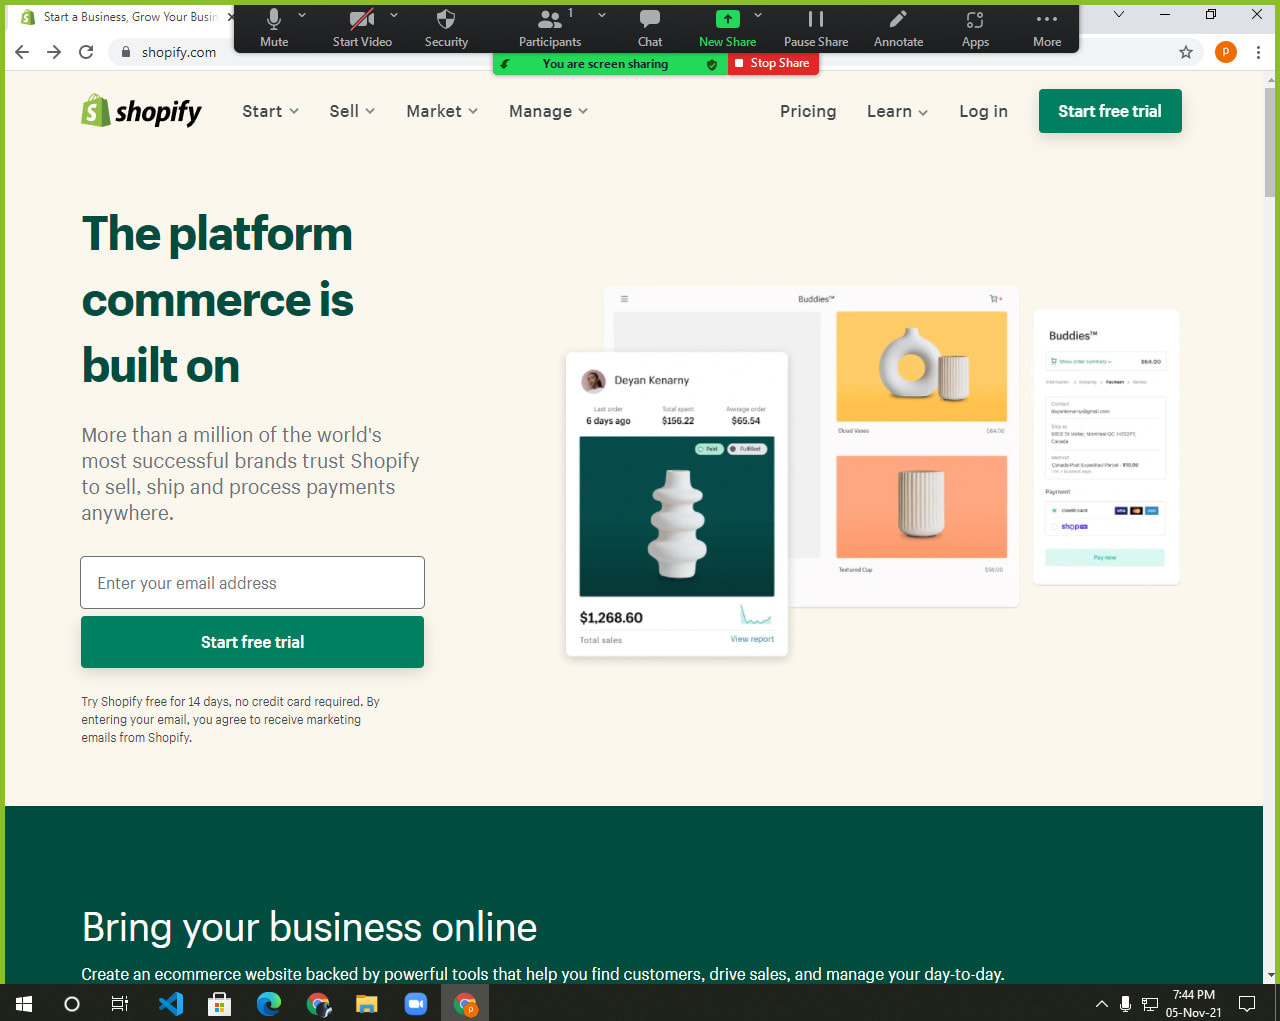
Task: Open Windows Start menu
Action: pos(24,1003)
